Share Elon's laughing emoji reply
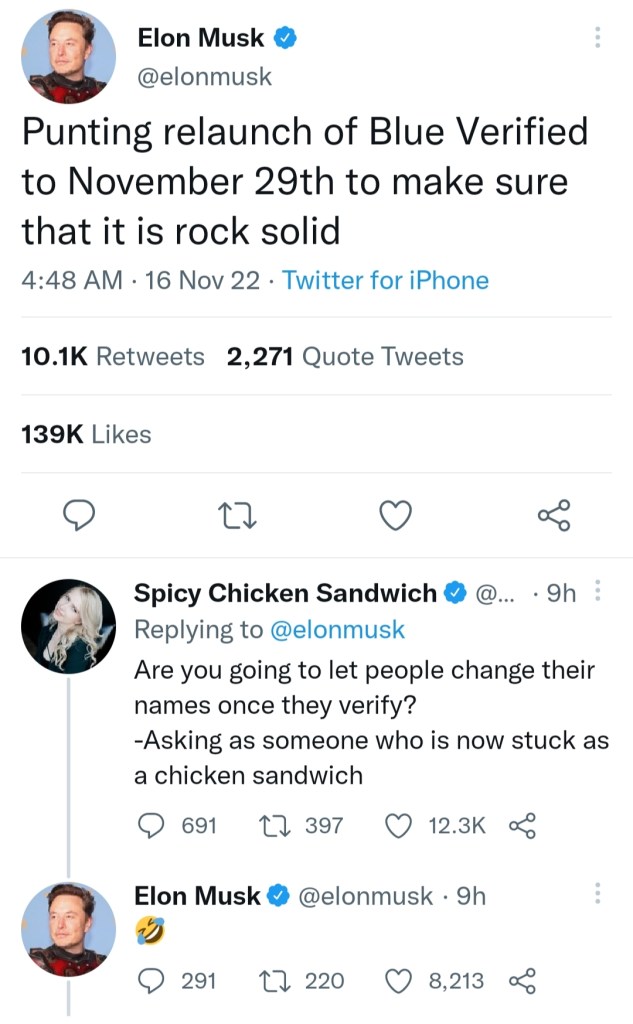 click(x=522, y=981)
